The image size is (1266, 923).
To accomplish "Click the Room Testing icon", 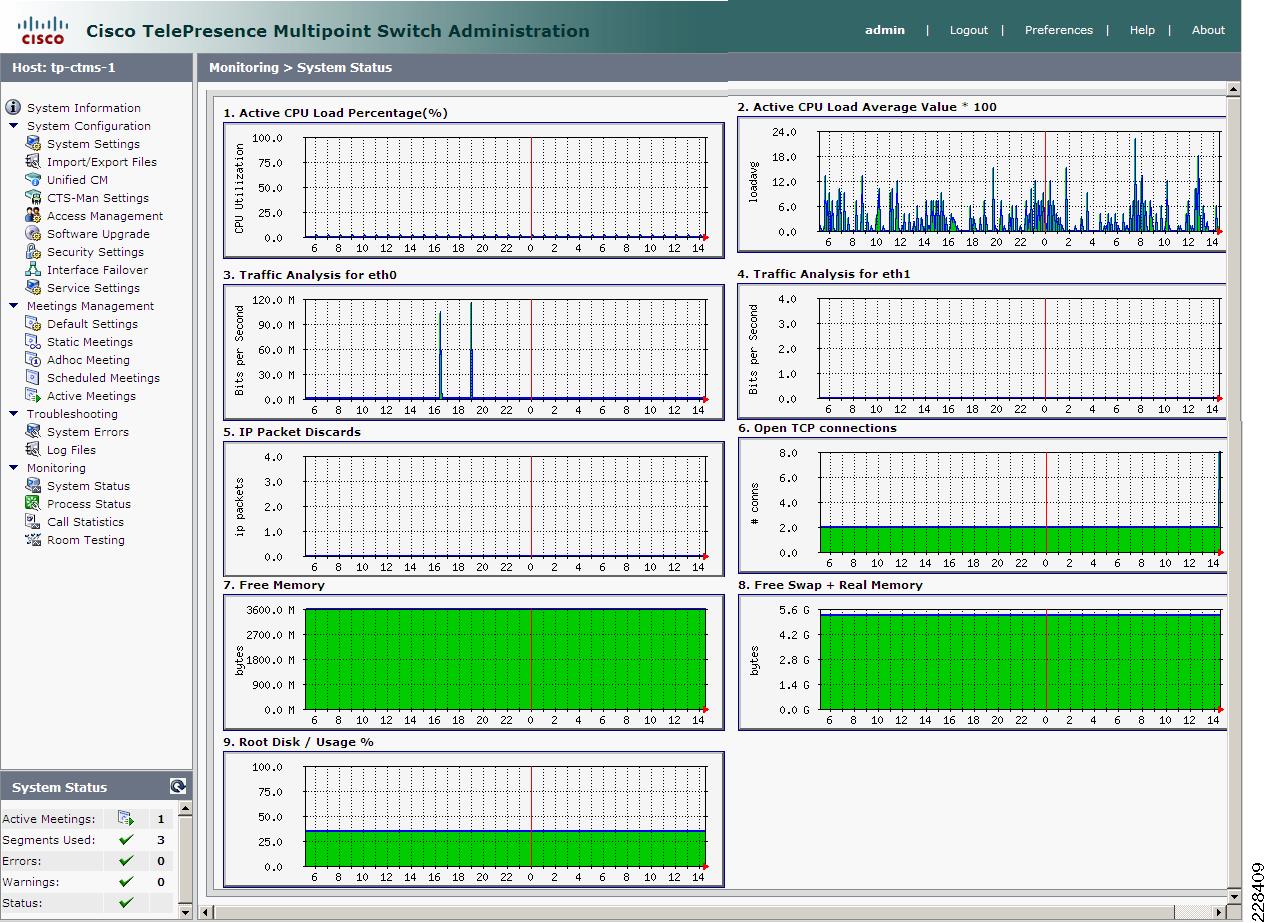I will click(33, 540).
